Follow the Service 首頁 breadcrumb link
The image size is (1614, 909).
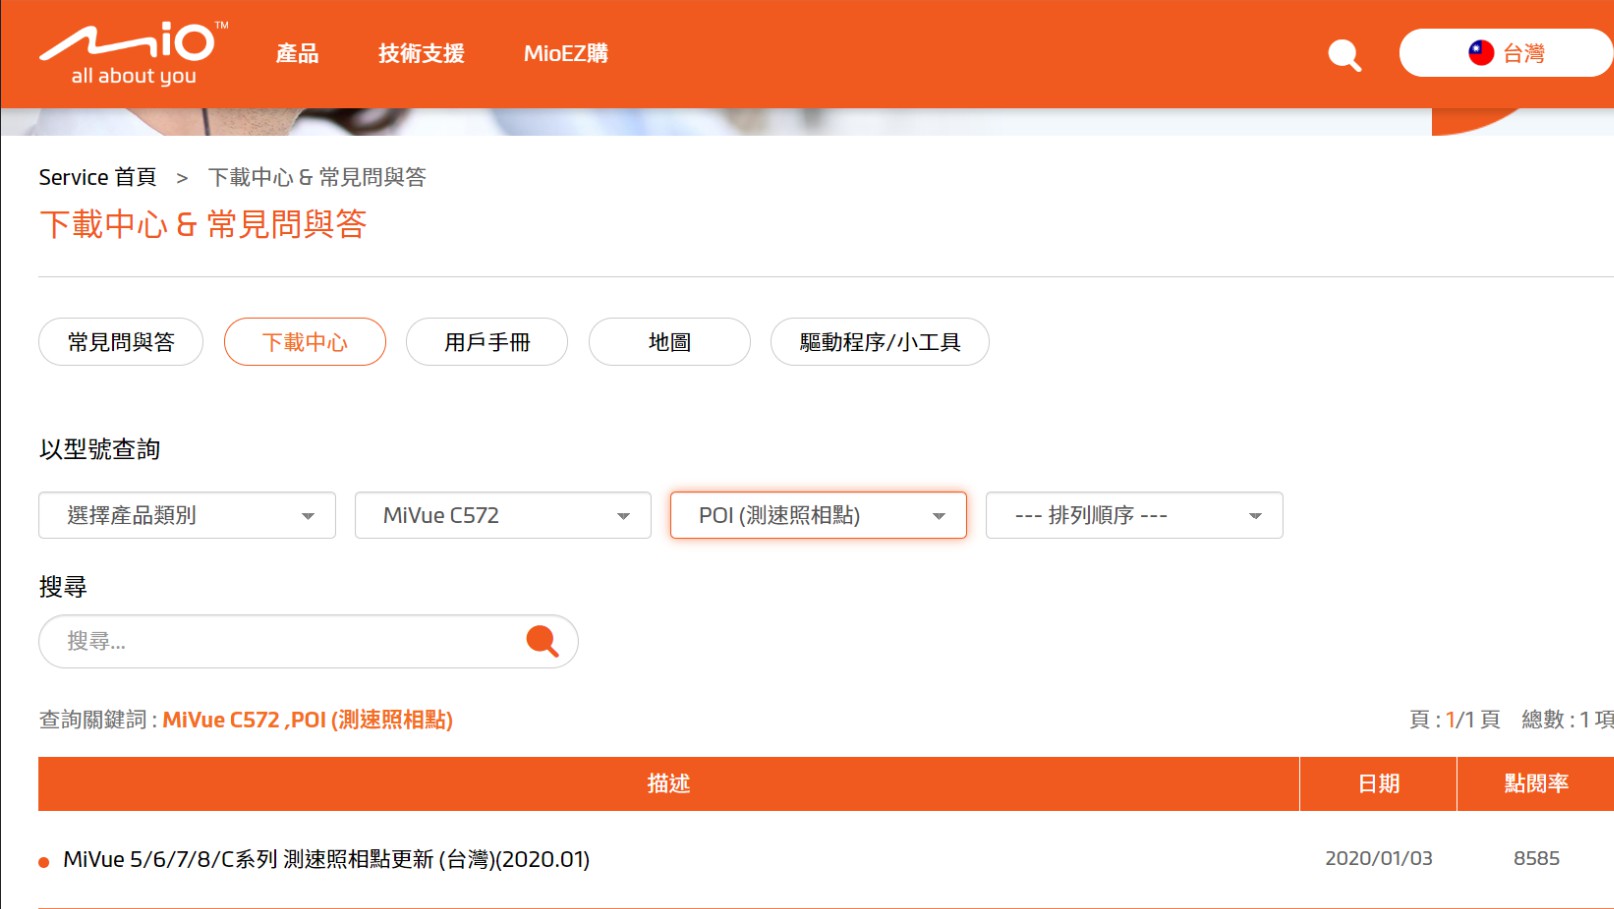(98, 177)
